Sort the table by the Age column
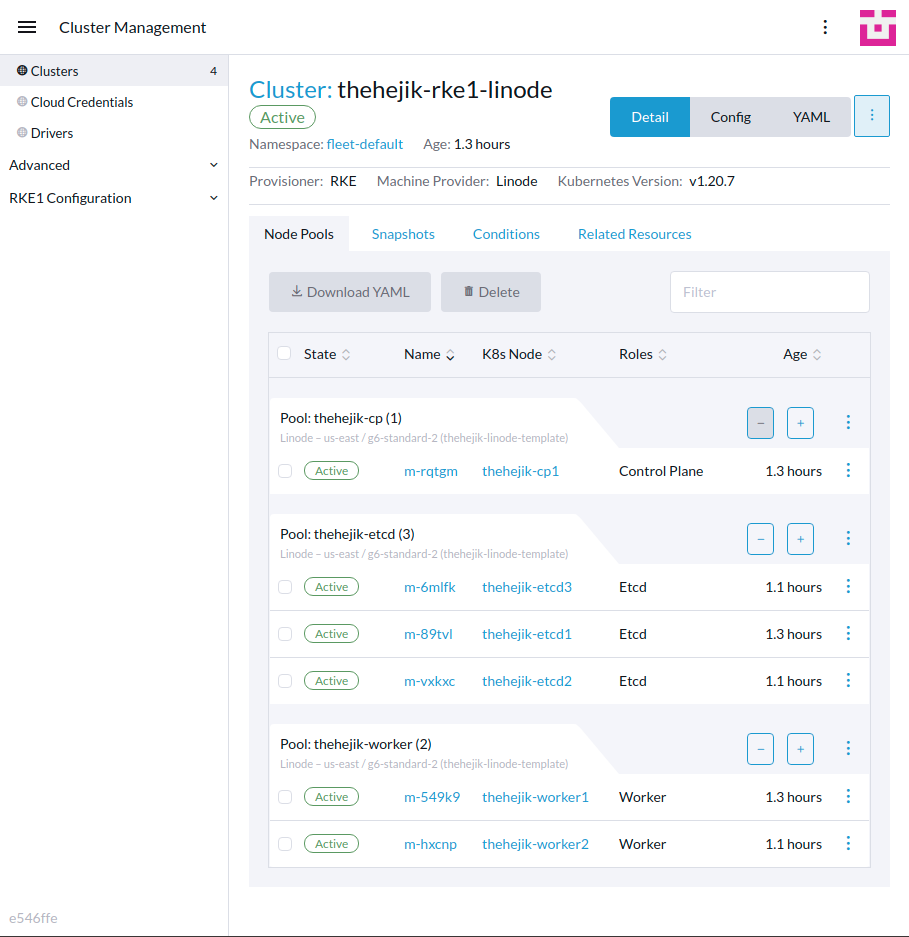 point(802,353)
